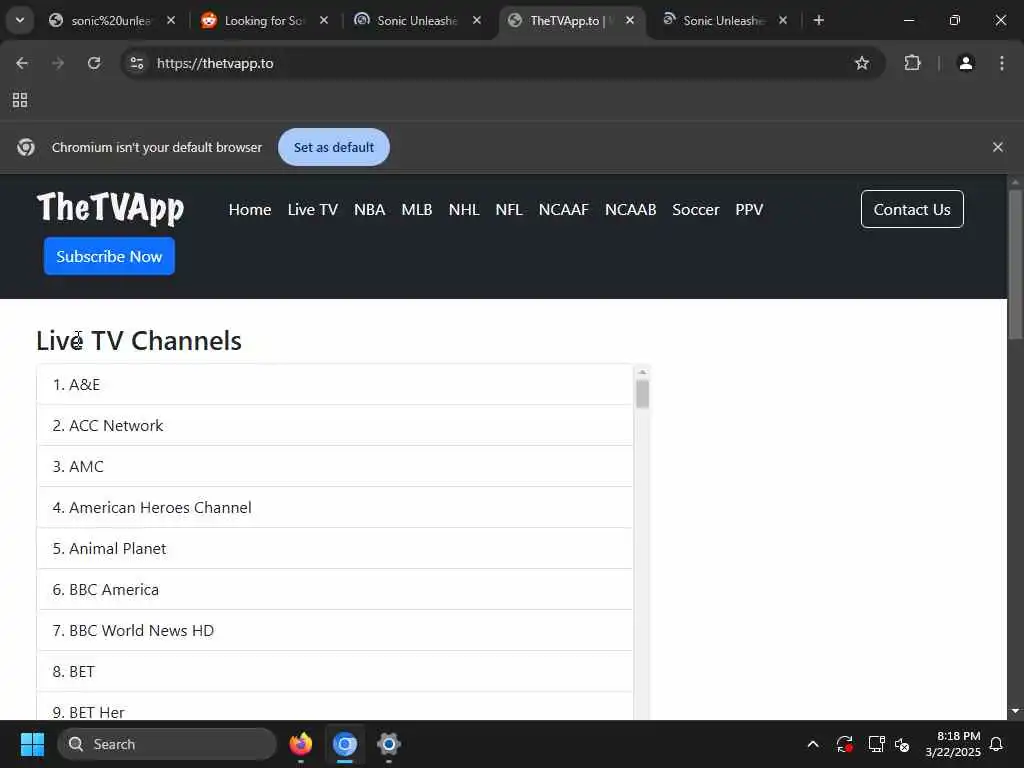Click the Chromium taskbar icon
1024x768 pixels.
[x=345, y=744]
